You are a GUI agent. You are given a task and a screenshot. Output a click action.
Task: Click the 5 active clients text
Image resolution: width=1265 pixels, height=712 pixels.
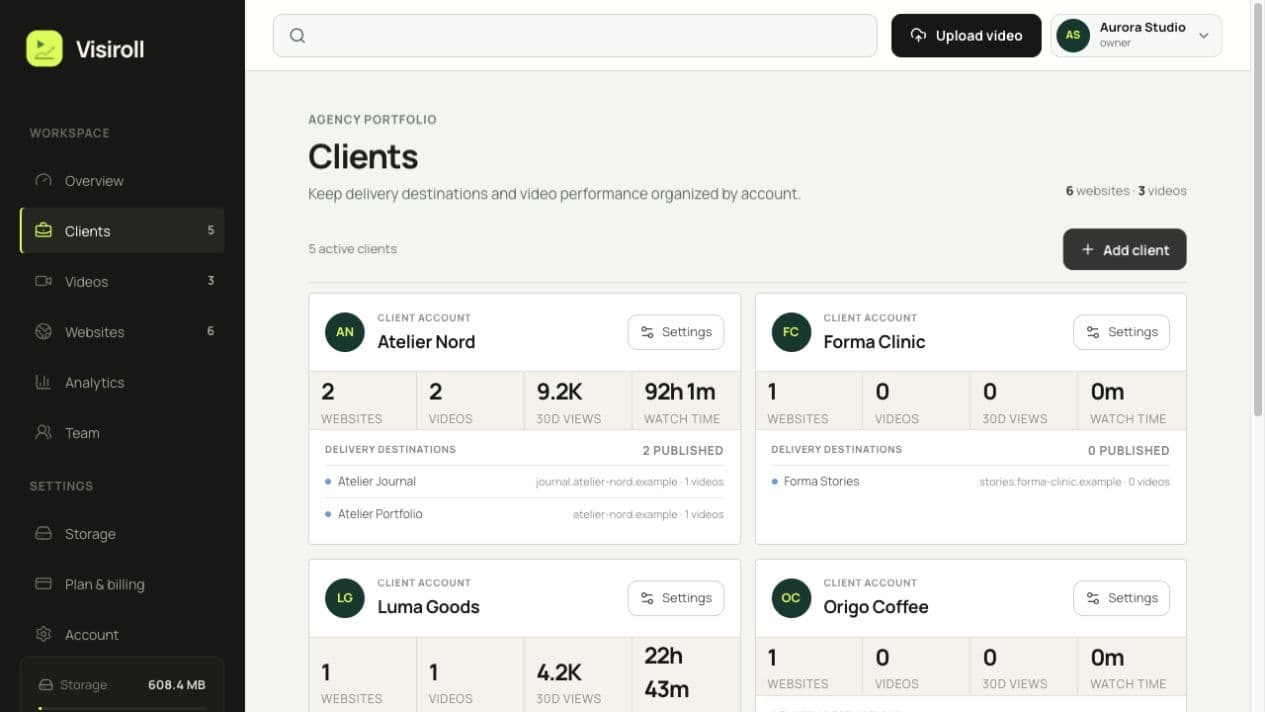[x=352, y=249]
